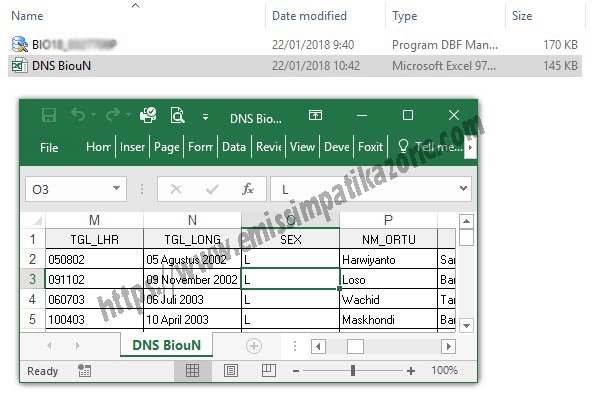Click horizontal scrollbar right arrow

(x=448, y=346)
